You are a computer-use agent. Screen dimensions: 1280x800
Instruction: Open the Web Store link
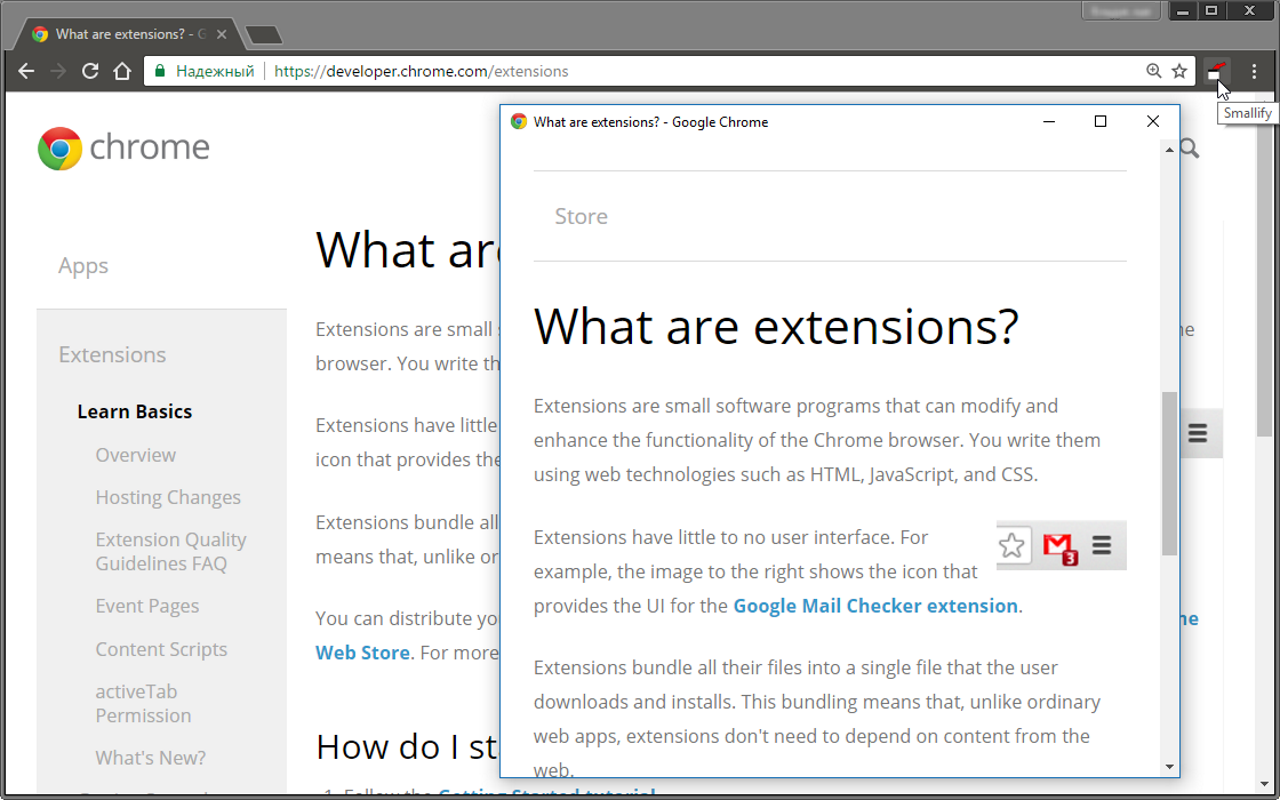point(363,652)
